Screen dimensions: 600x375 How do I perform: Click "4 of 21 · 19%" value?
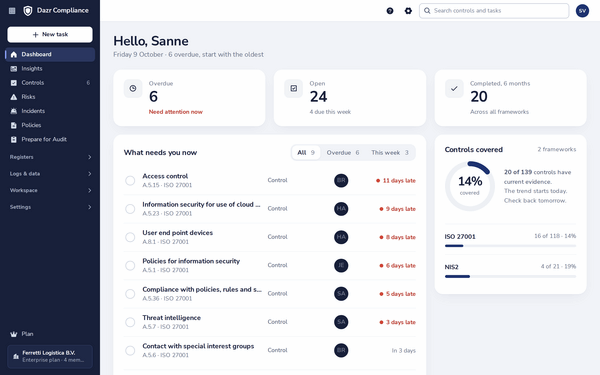(558, 266)
